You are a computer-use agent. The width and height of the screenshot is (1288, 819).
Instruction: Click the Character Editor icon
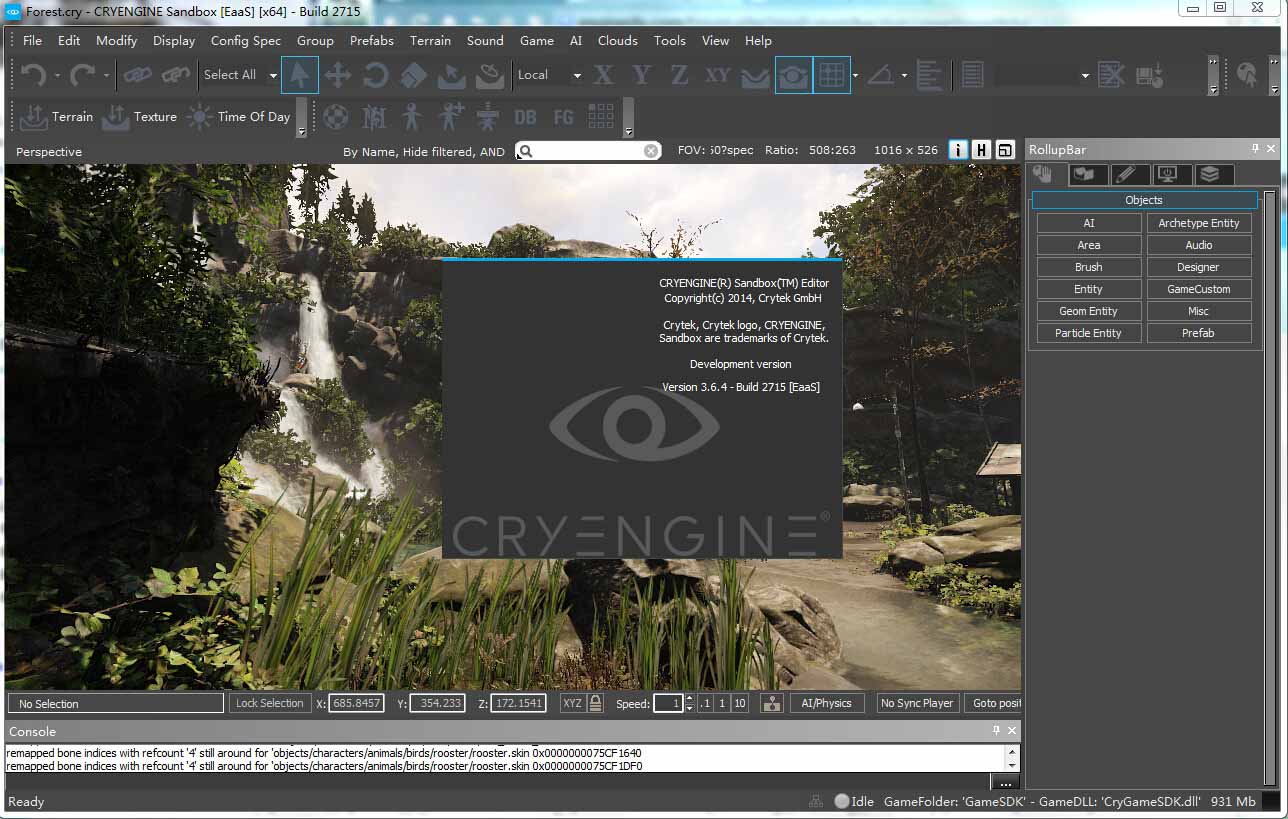coord(373,117)
